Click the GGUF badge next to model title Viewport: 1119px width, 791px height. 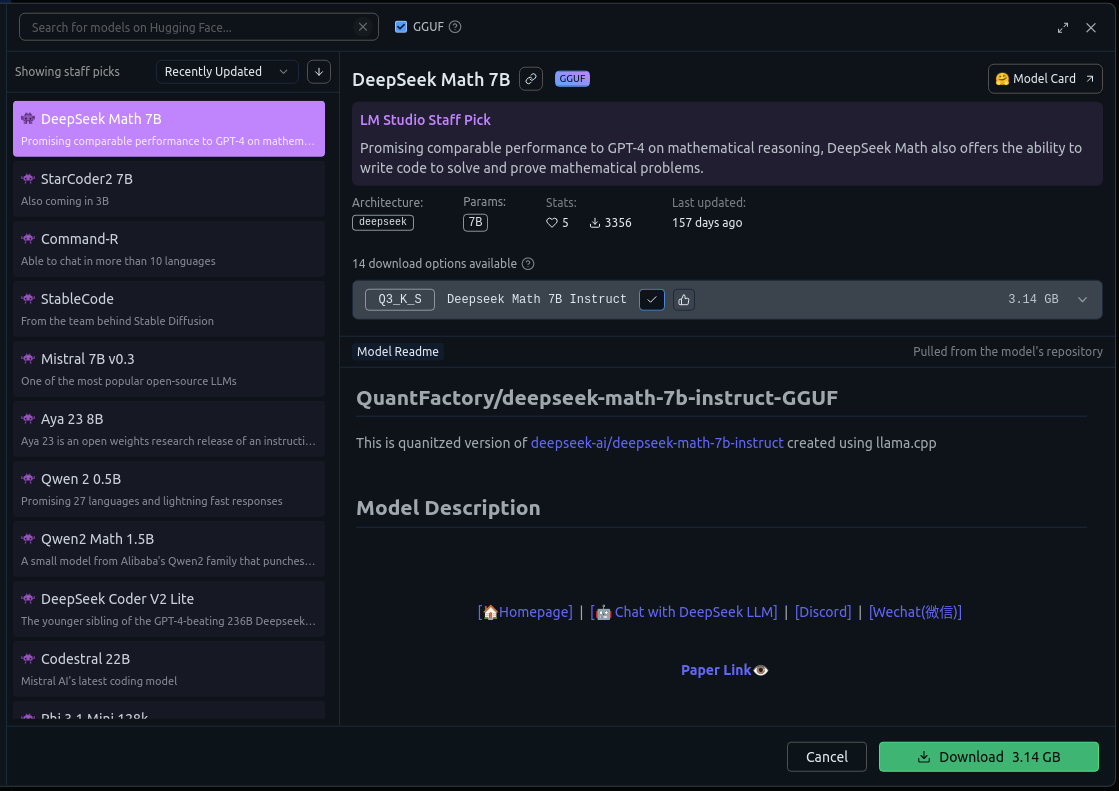pyautogui.click(x=572, y=79)
